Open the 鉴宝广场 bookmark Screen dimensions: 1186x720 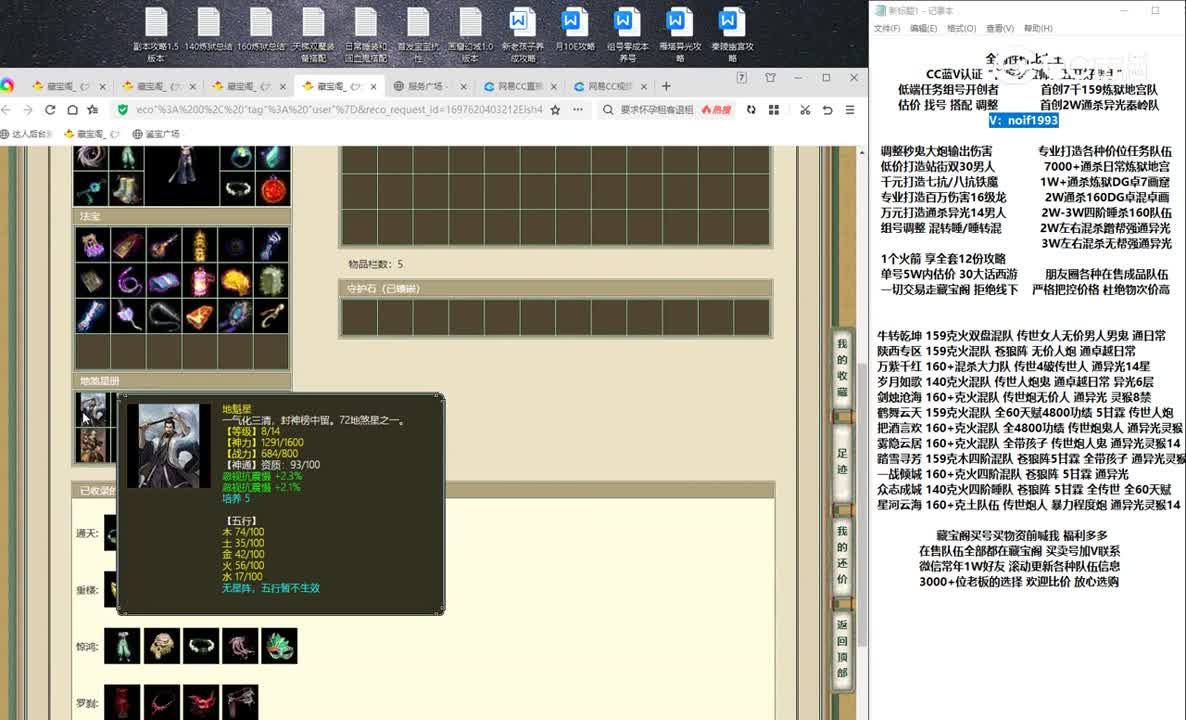(156, 134)
